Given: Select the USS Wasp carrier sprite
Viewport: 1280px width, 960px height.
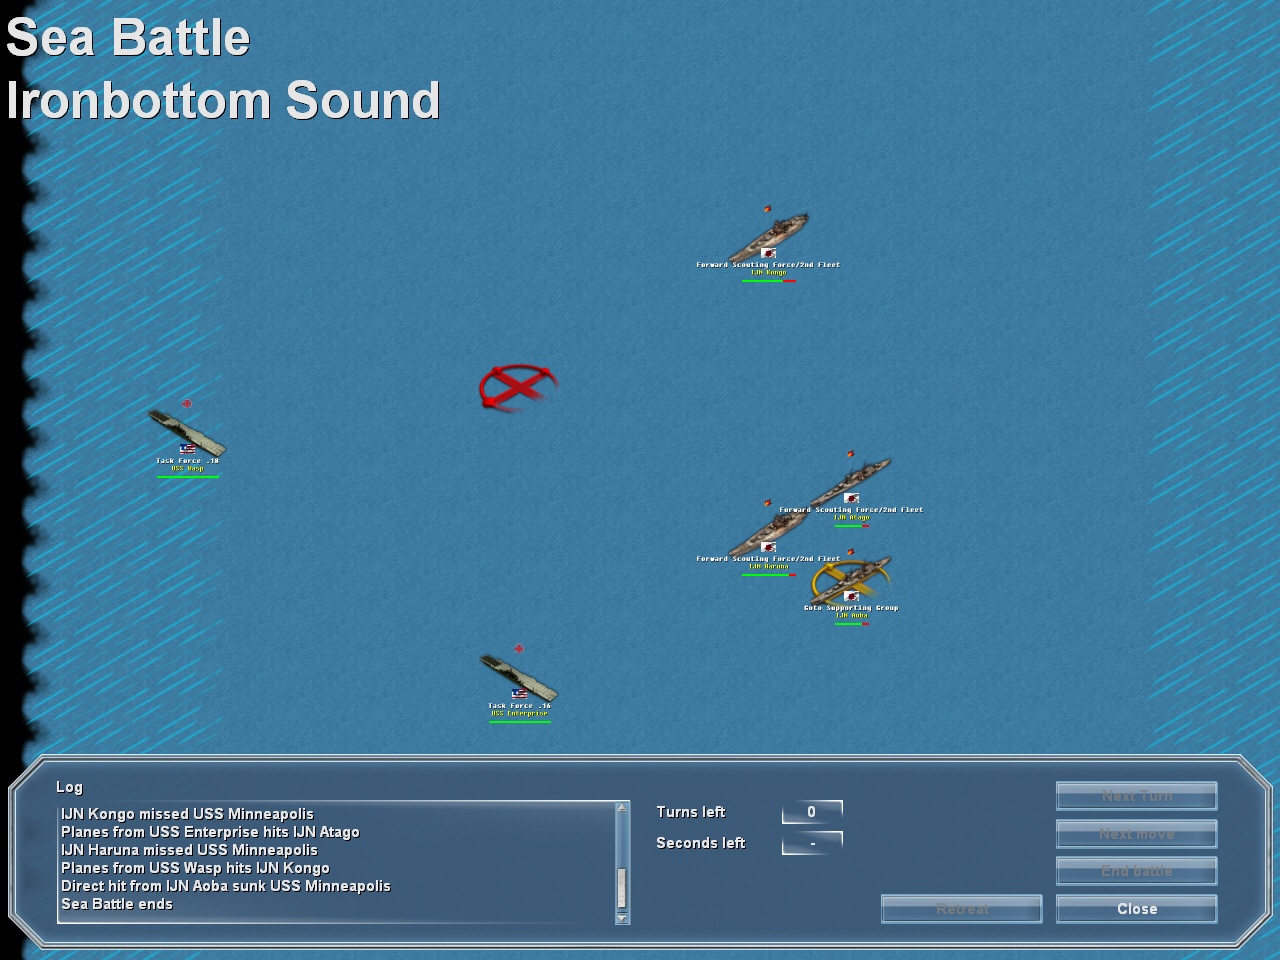Looking at the screenshot, I should (185, 433).
